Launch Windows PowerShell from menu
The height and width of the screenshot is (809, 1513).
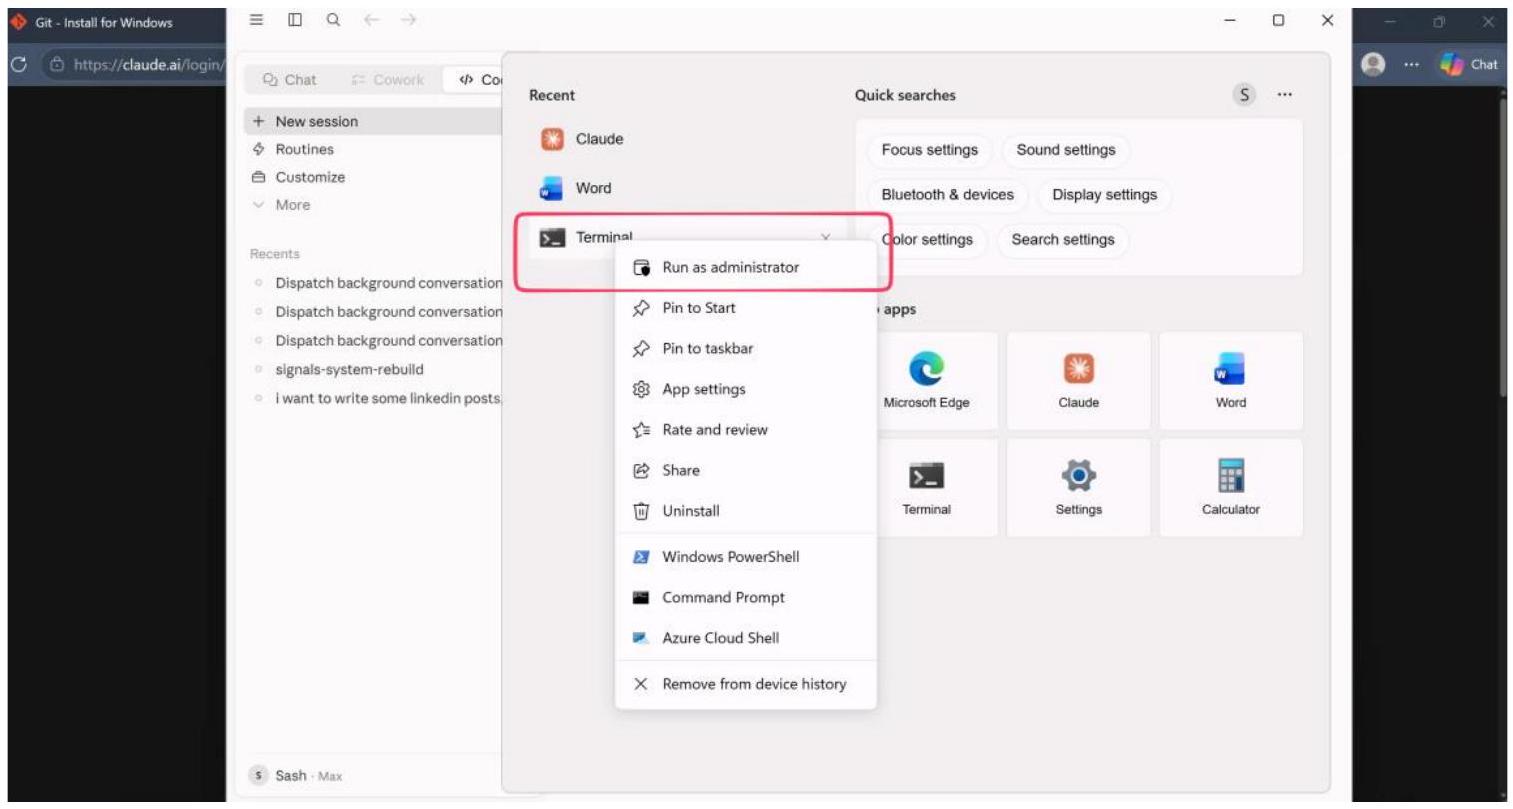tap(746, 557)
